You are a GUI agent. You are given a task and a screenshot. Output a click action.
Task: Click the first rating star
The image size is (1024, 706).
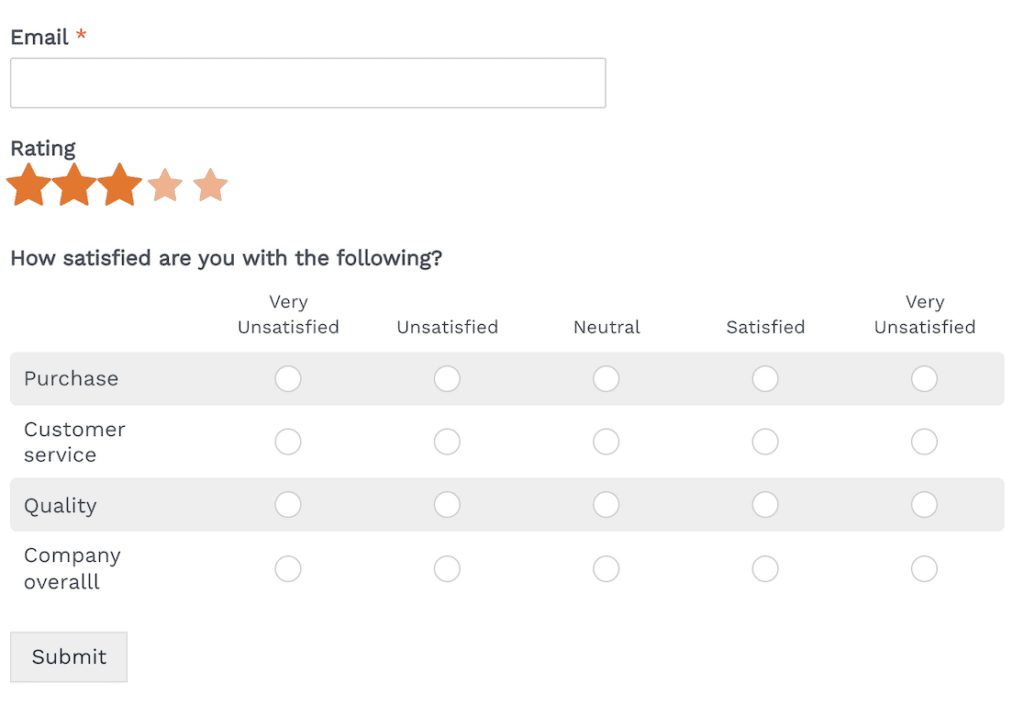click(x=29, y=185)
